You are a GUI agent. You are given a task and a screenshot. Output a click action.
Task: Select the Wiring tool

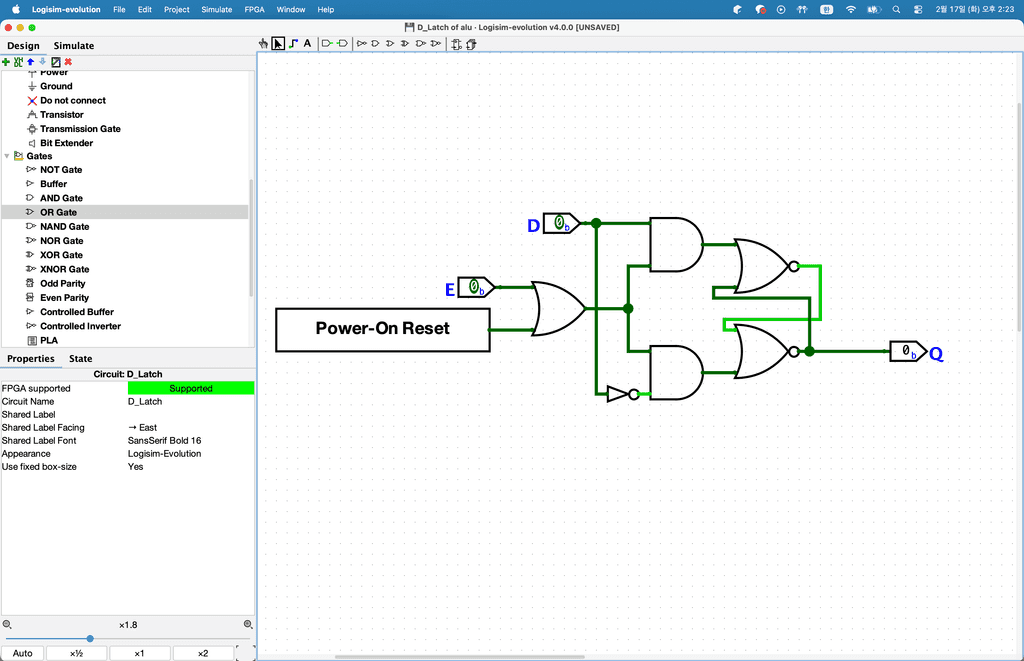pos(292,44)
